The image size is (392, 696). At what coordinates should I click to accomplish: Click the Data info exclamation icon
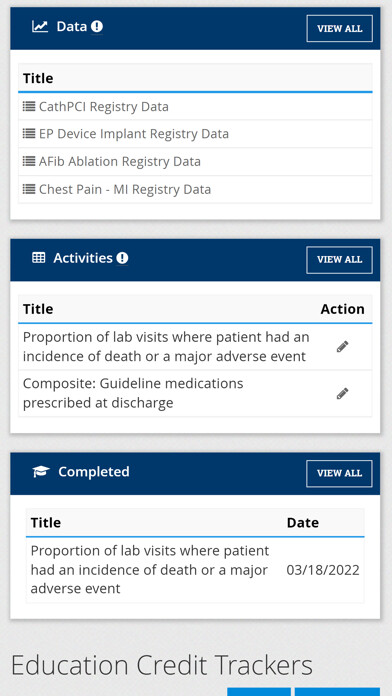pos(97,27)
